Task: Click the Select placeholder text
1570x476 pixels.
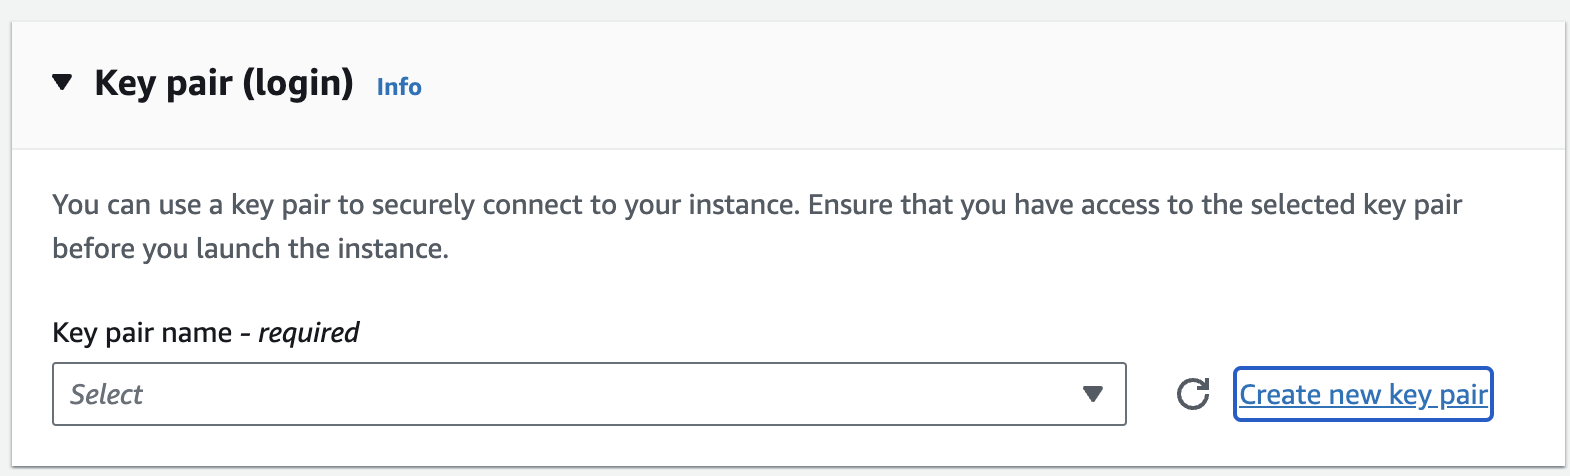Action: tap(106, 394)
